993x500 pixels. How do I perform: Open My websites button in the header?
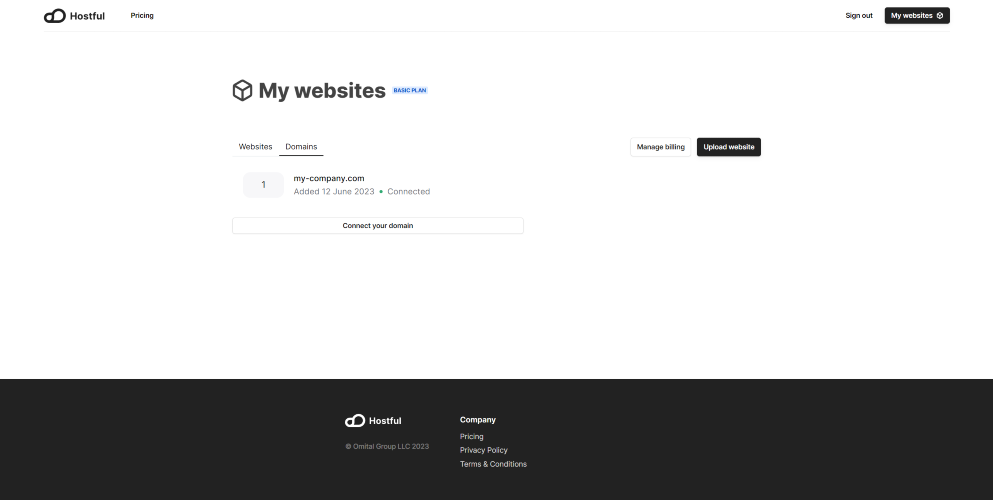click(917, 16)
